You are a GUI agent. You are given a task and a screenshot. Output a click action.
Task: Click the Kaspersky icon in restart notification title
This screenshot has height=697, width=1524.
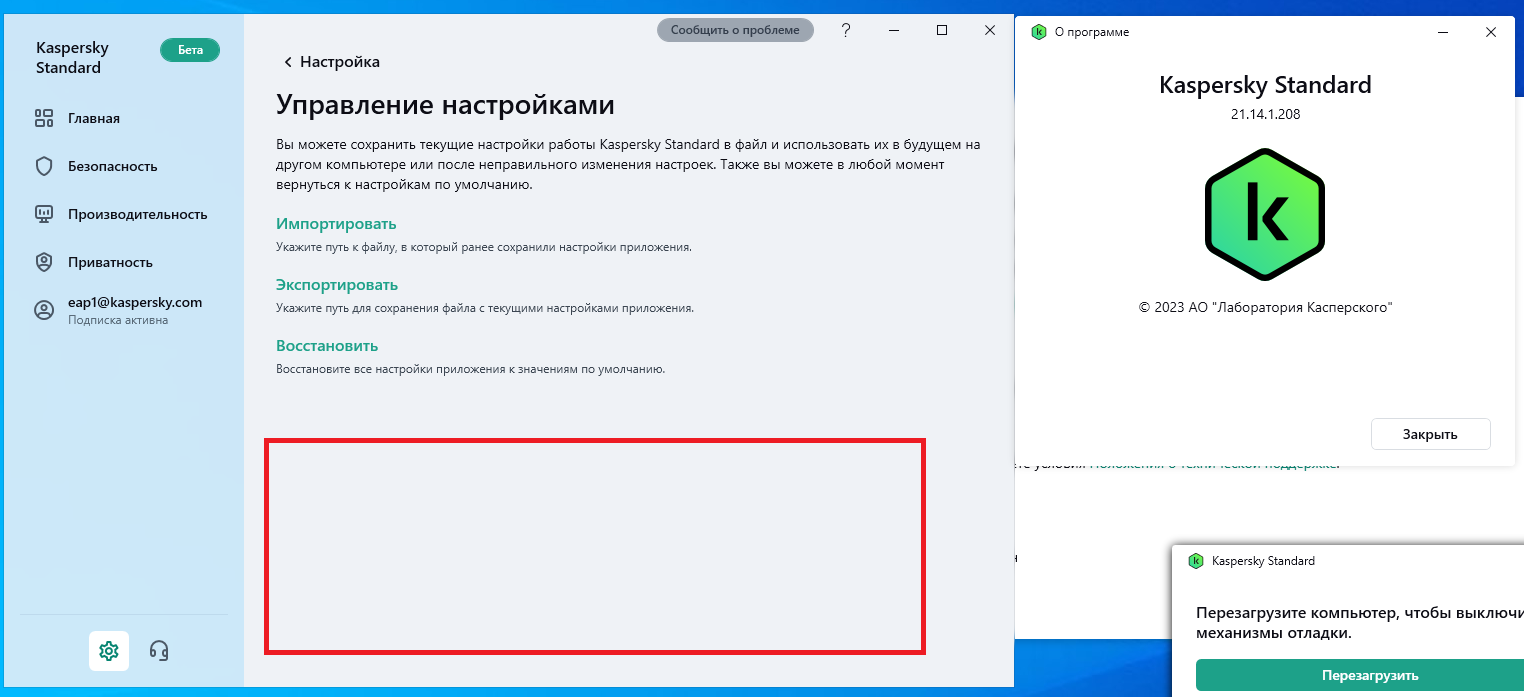(x=1195, y=561)
